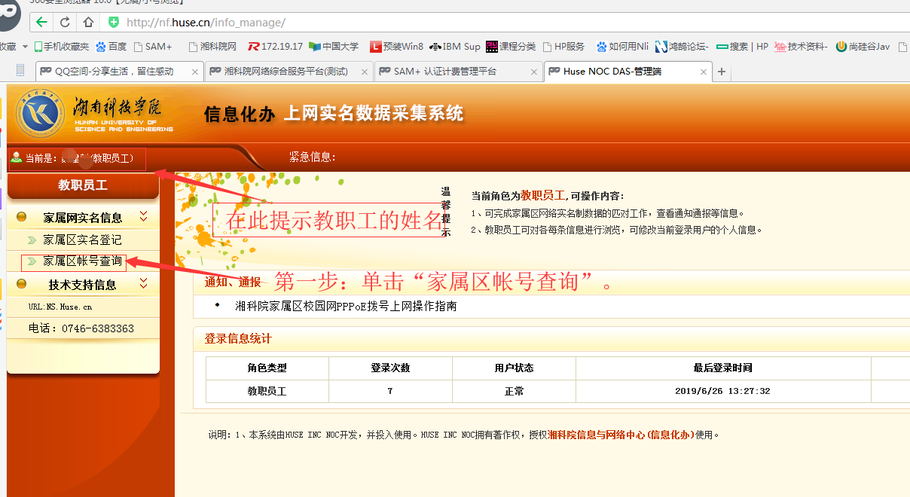Open 家属区帐号查询 in sidebar
The image size is (910, 497).
(x=82, y=261)
